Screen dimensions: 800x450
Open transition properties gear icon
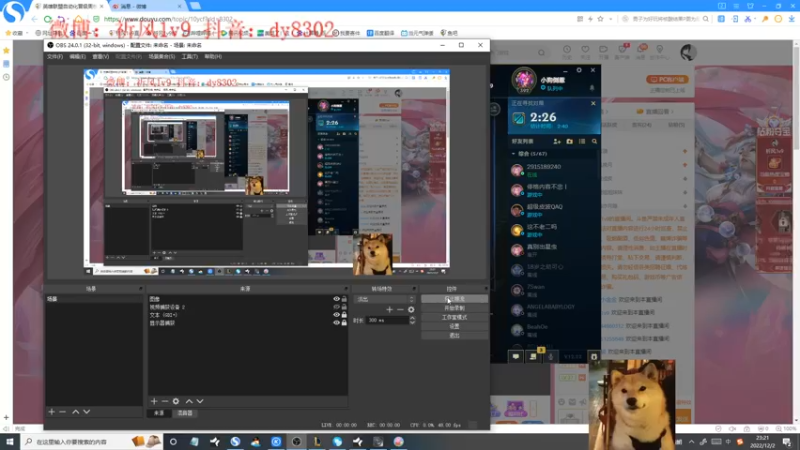point(411,310)
